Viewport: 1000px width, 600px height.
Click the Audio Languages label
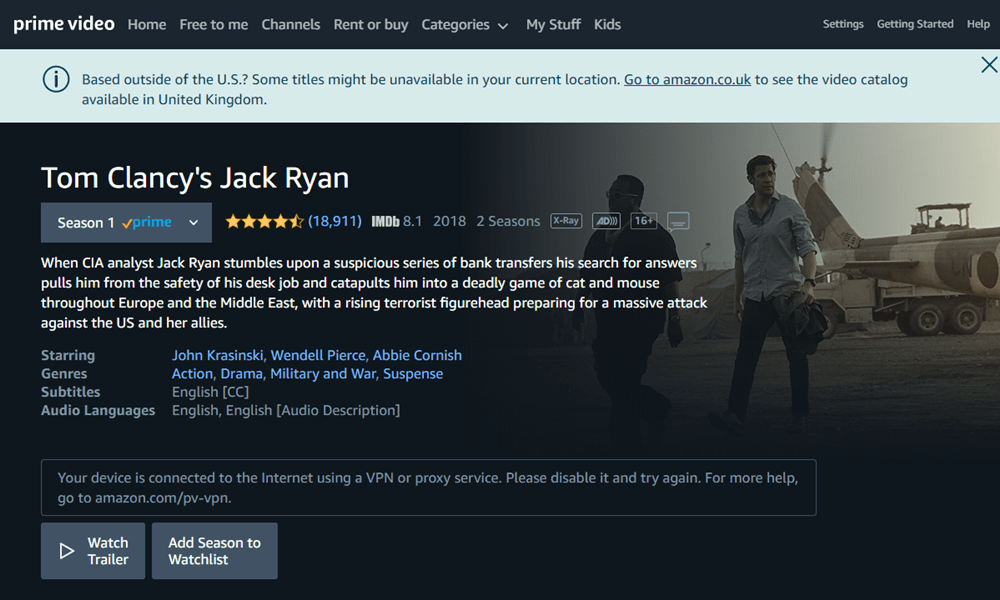pyautogui.click(x=98, y=411)
